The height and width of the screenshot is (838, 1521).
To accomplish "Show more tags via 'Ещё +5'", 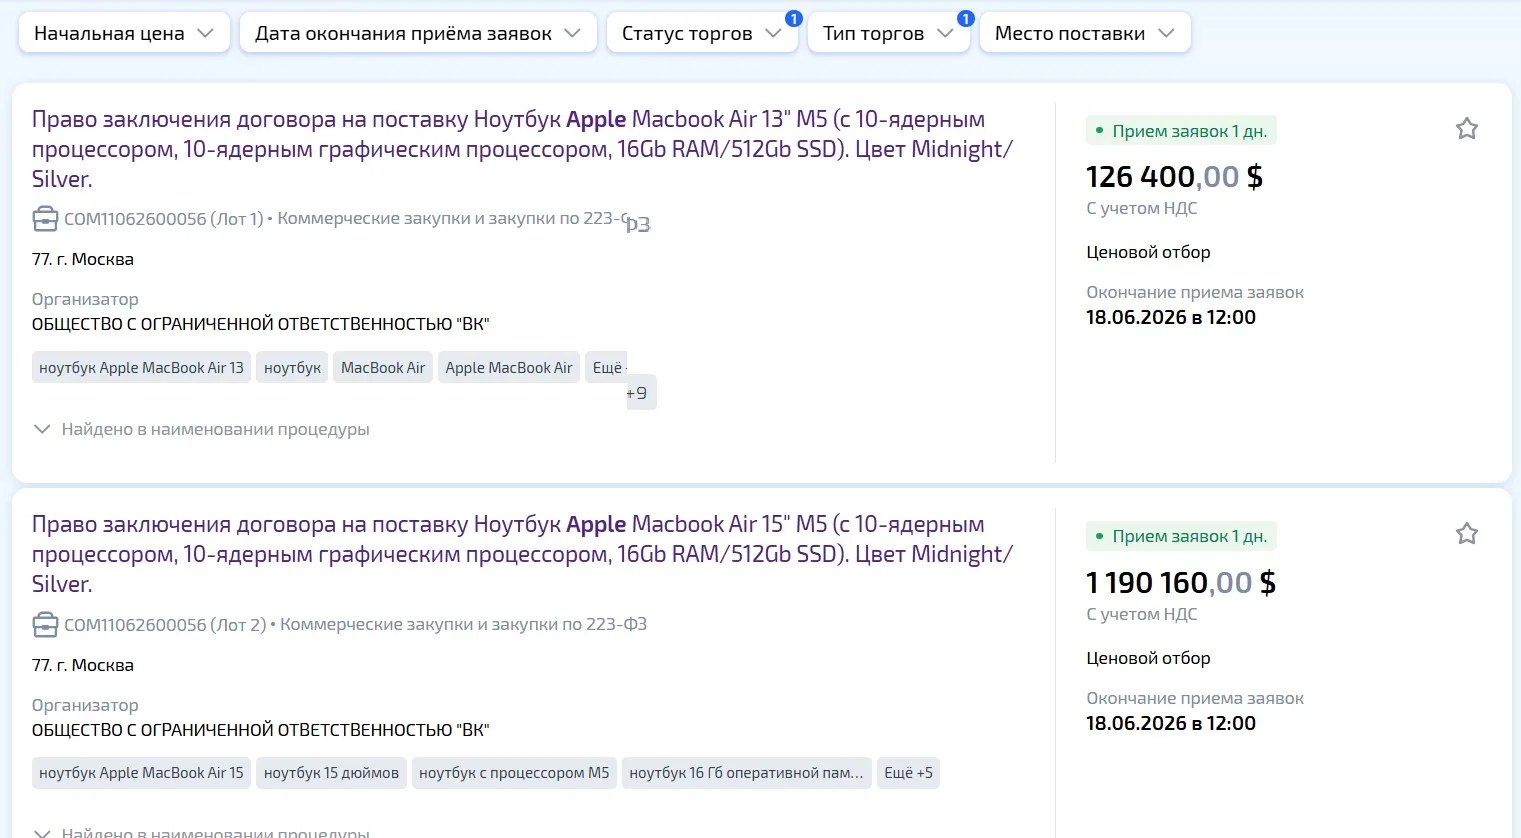I will pos(908,773).
